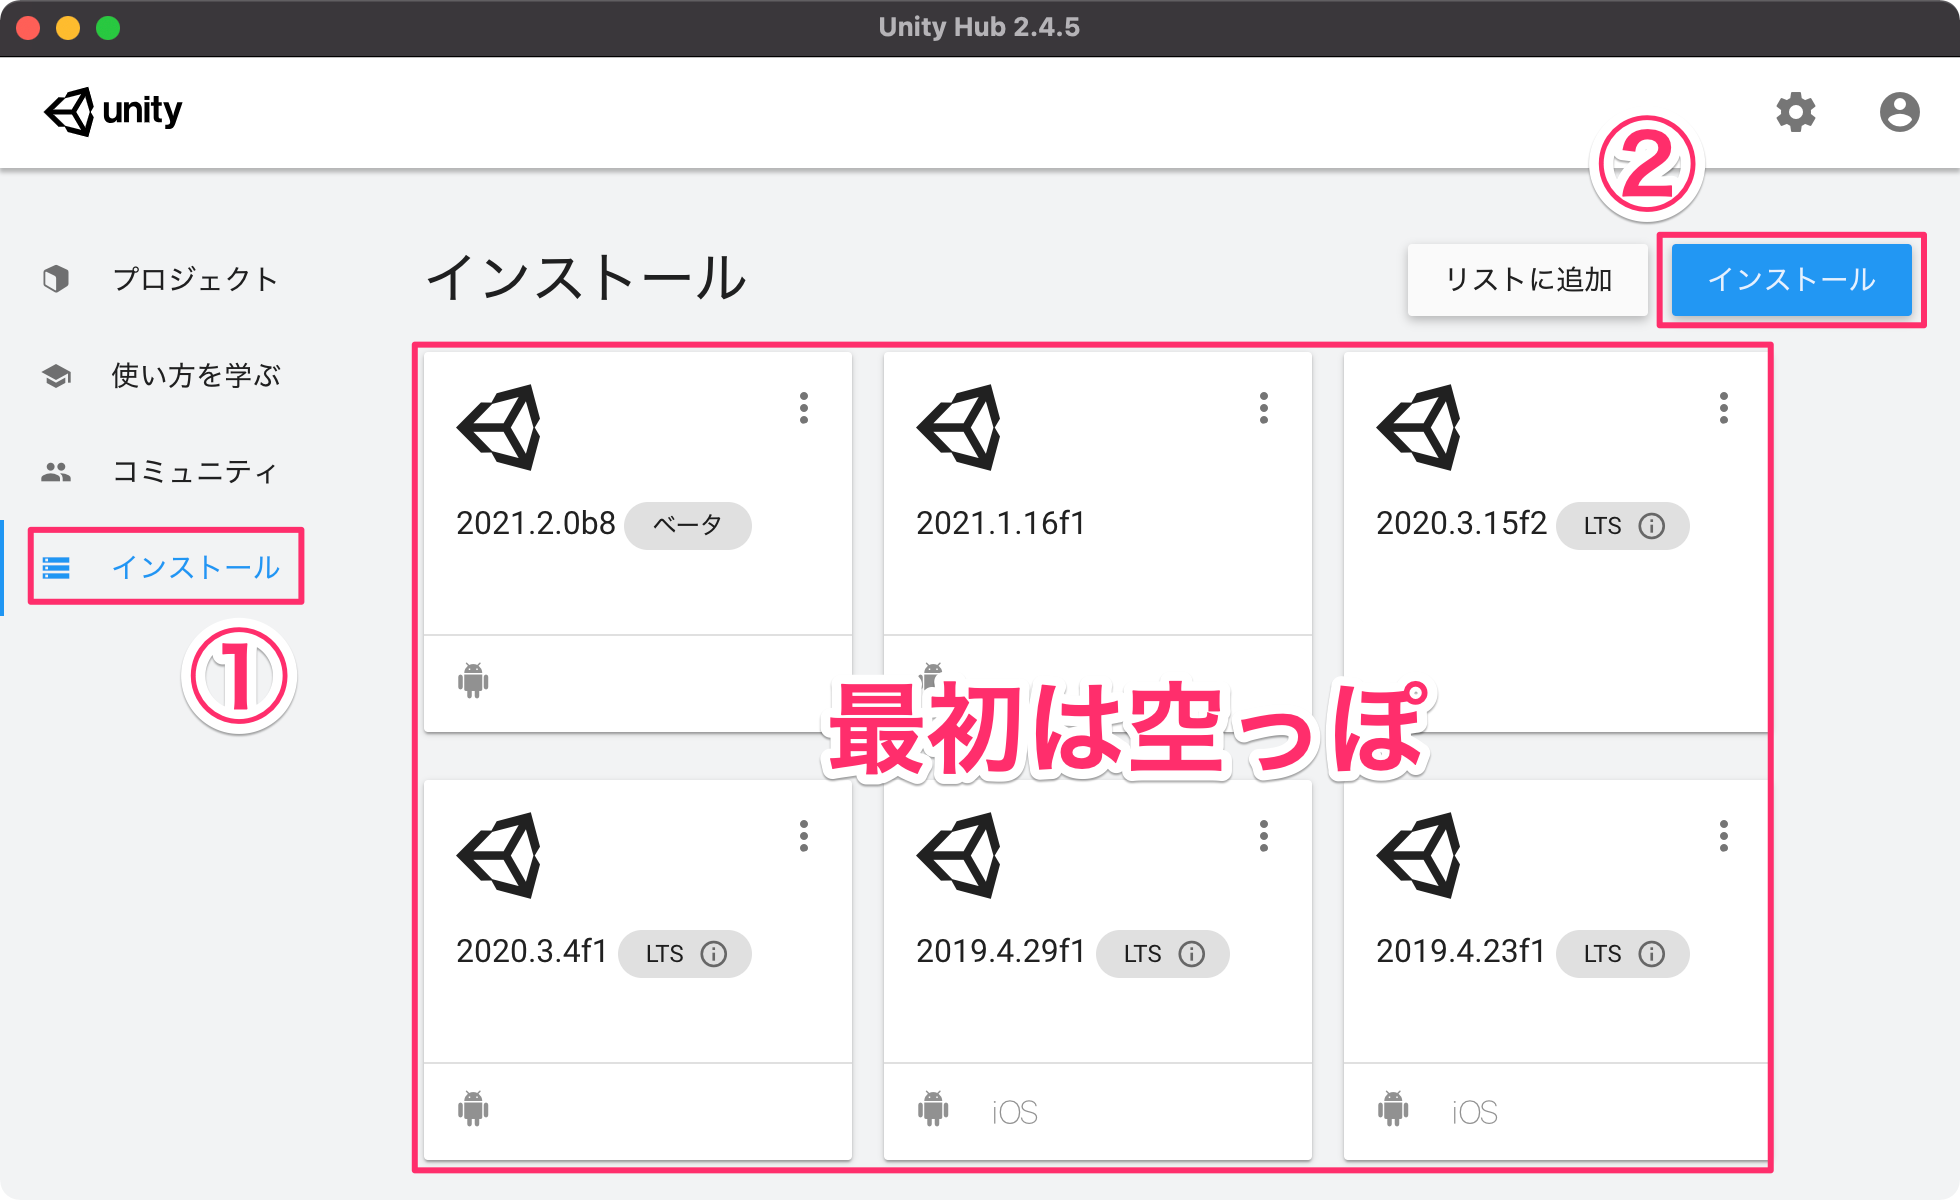The width and height of the screenshot is (1960, 1200).
Task: Click the version text 2021.1.16f1
Action: [1001, 523]
